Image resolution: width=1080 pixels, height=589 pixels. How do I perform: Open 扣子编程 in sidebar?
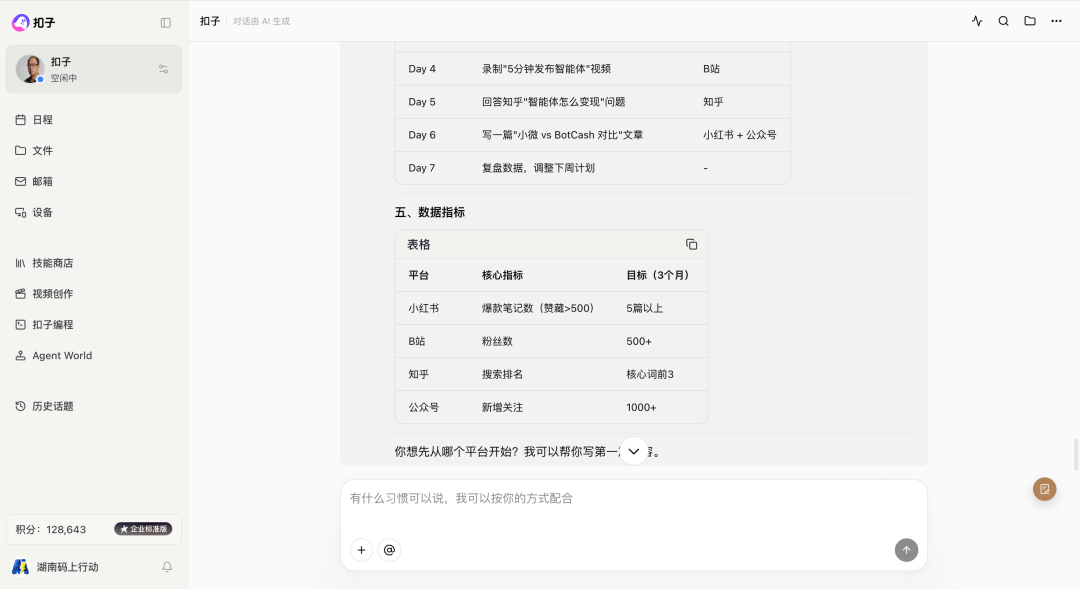tap(94, 325)
